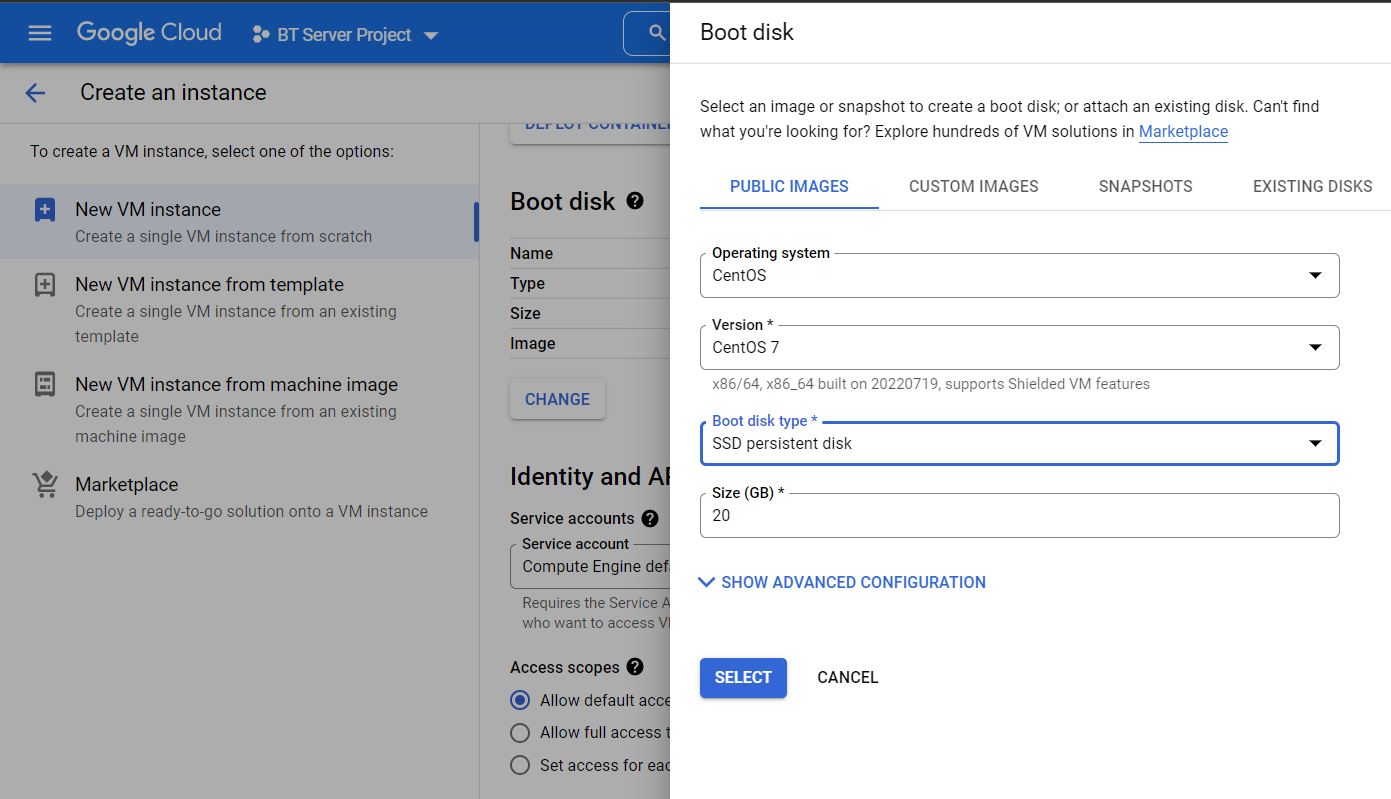This screenshot has width=1391, height=799.
Task: Open the BT Server Project selector dropdown
Action: click(x=345, y=35)
